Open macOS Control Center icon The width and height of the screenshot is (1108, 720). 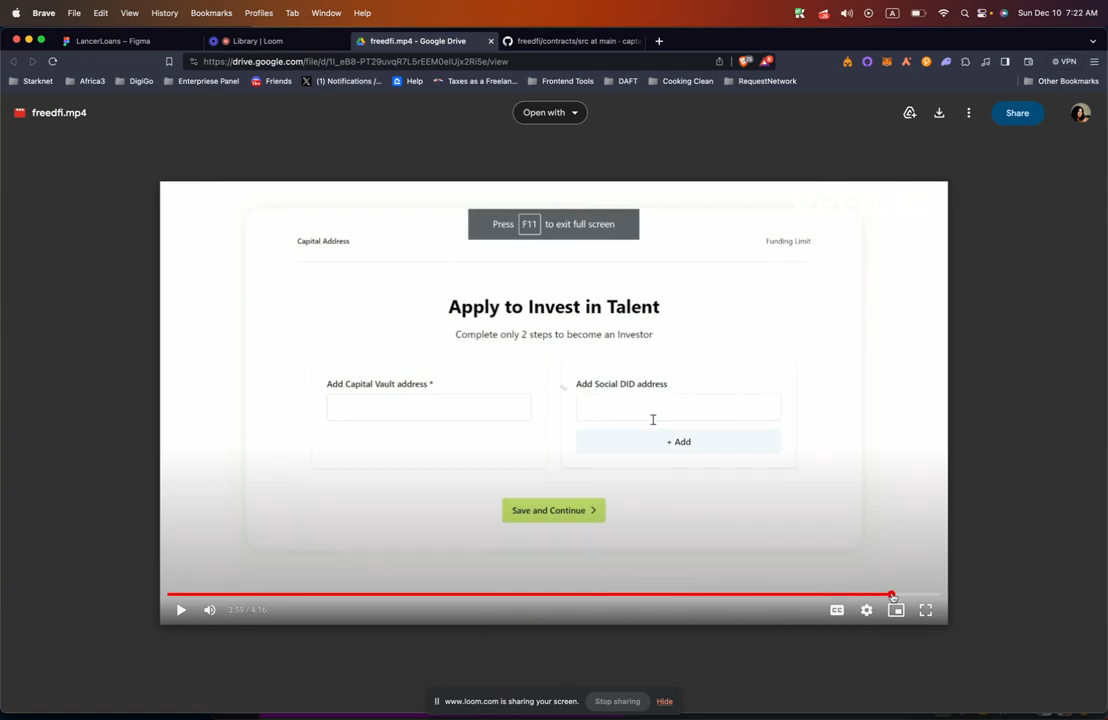[982, 13]
